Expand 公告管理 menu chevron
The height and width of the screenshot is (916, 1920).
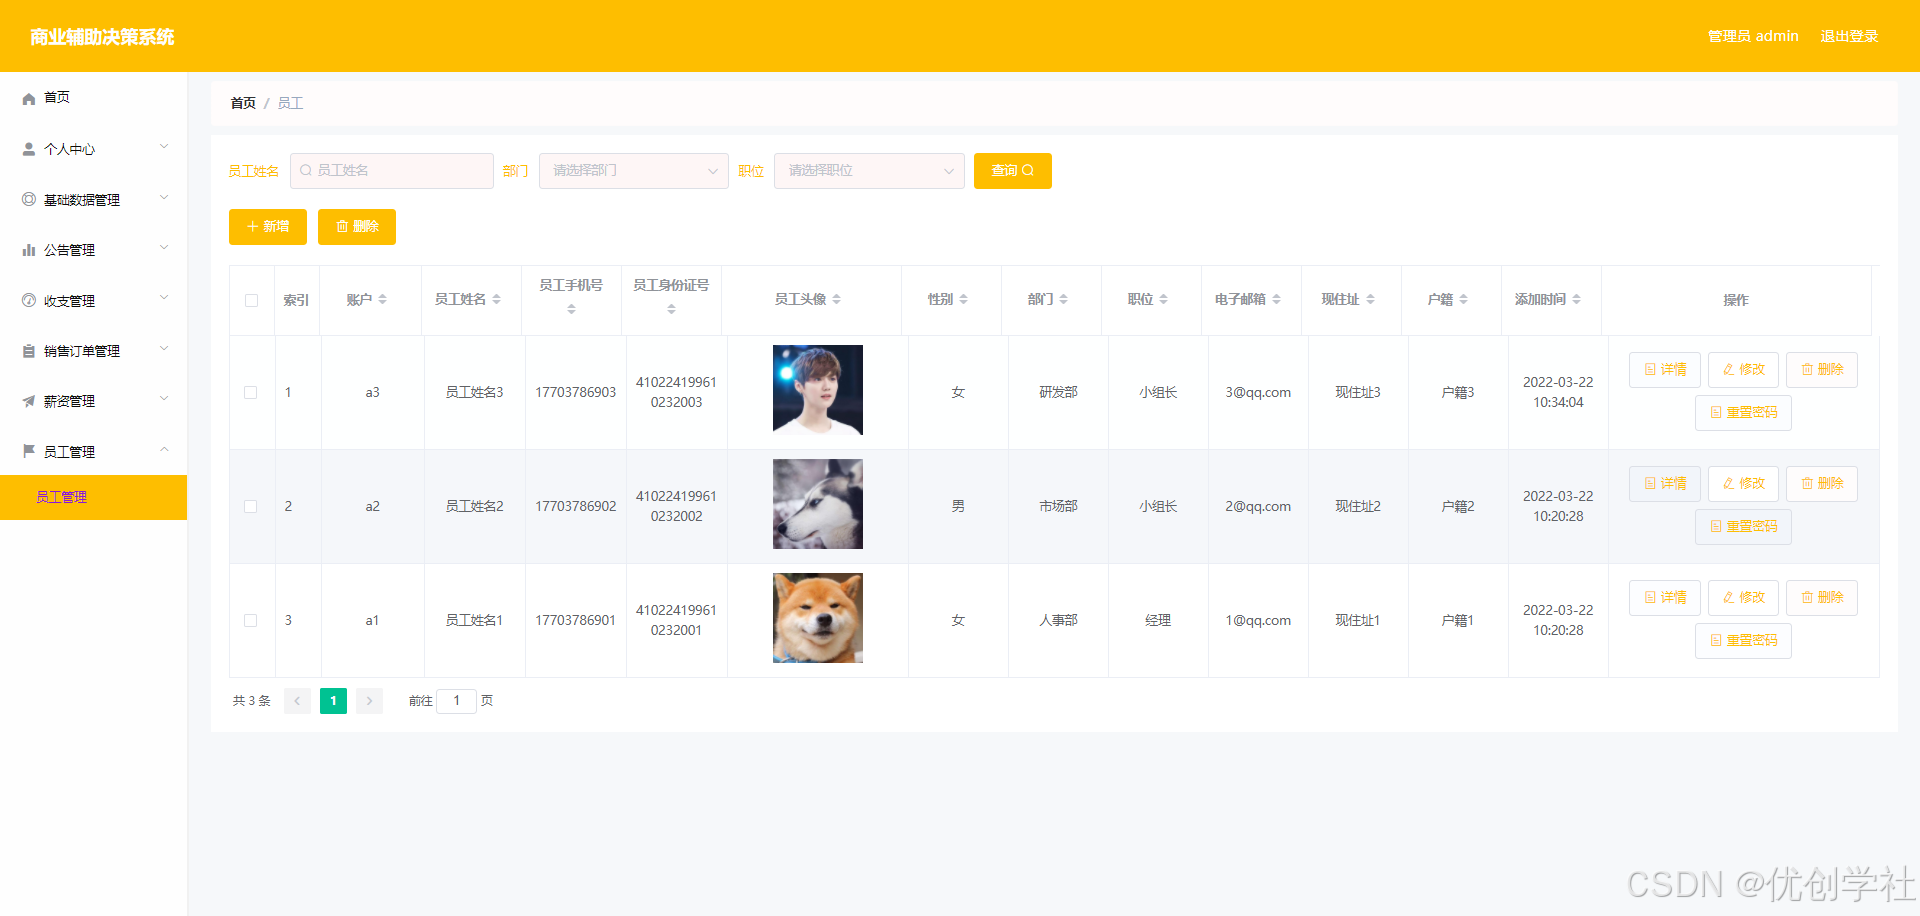(x=164, y=248)
